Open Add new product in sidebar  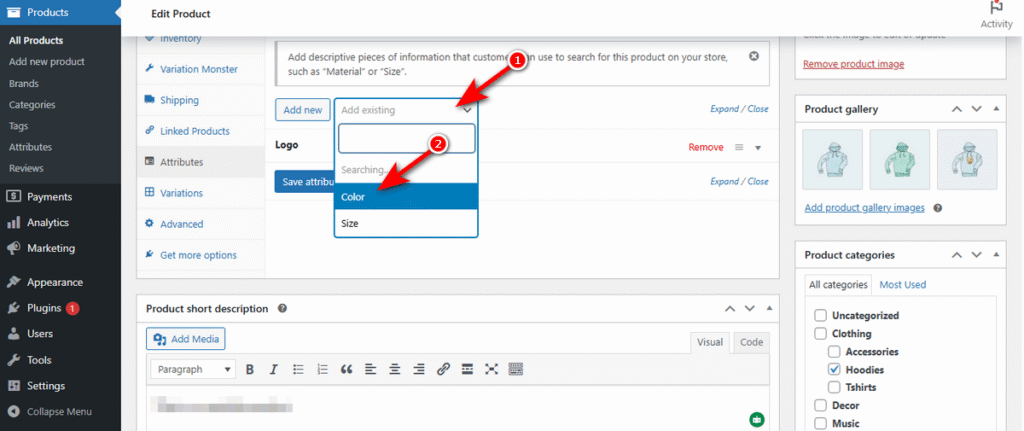click(47, 62)
